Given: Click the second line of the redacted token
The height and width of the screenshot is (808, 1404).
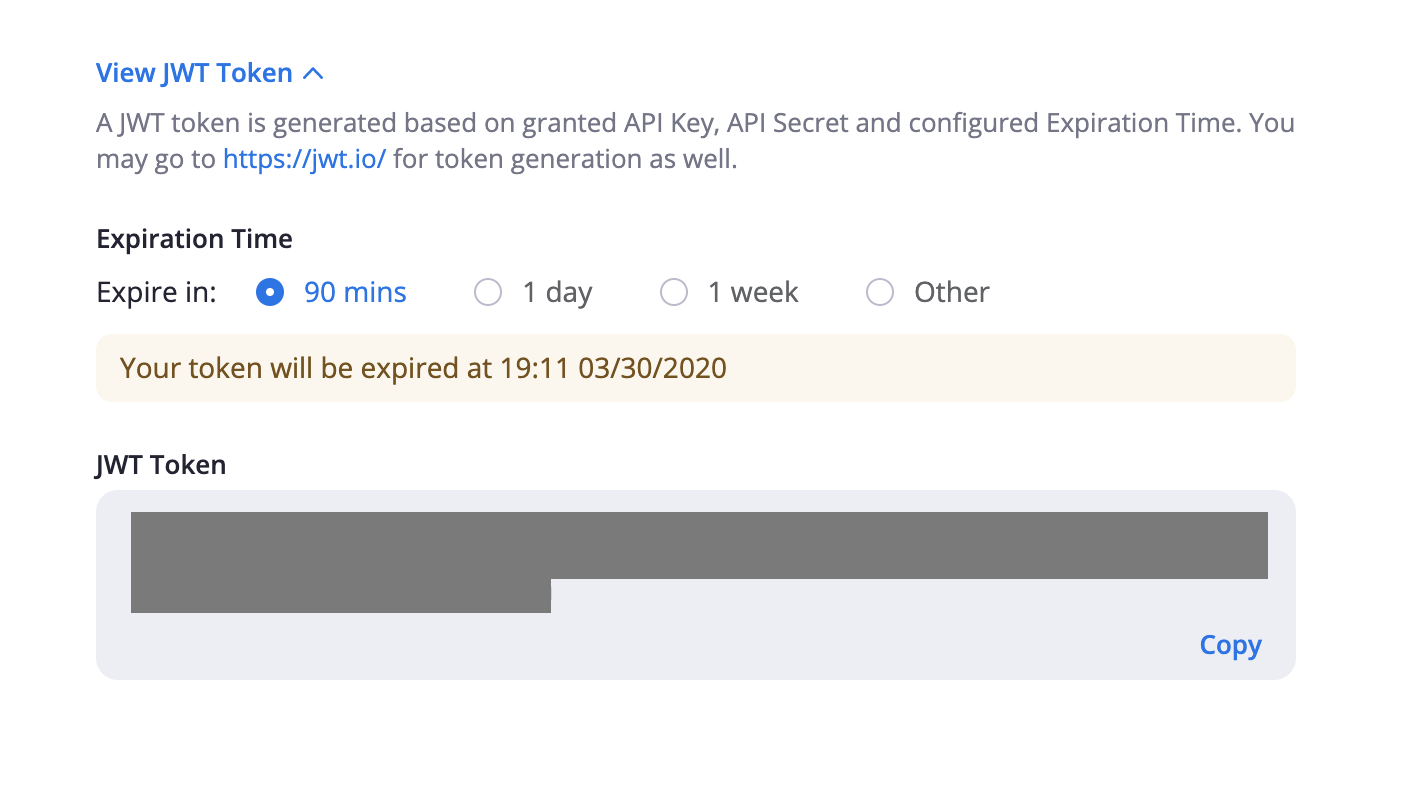Looking at the screenshot, I should point(341,596).
